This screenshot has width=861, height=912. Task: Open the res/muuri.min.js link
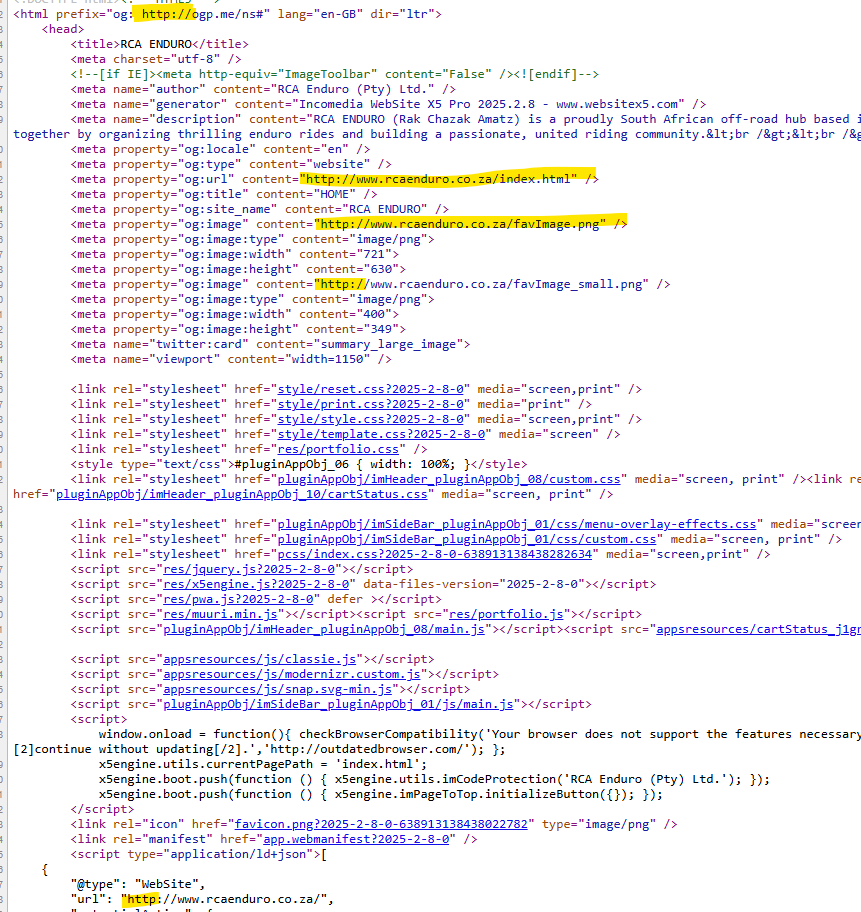220,615
